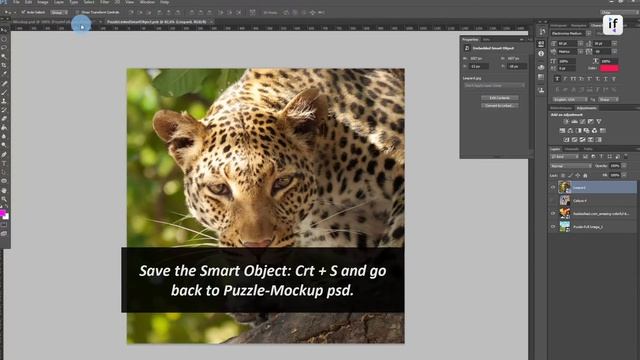Select the Brush tool
This screenshot has width=640, height=360.
pos(4,92)
